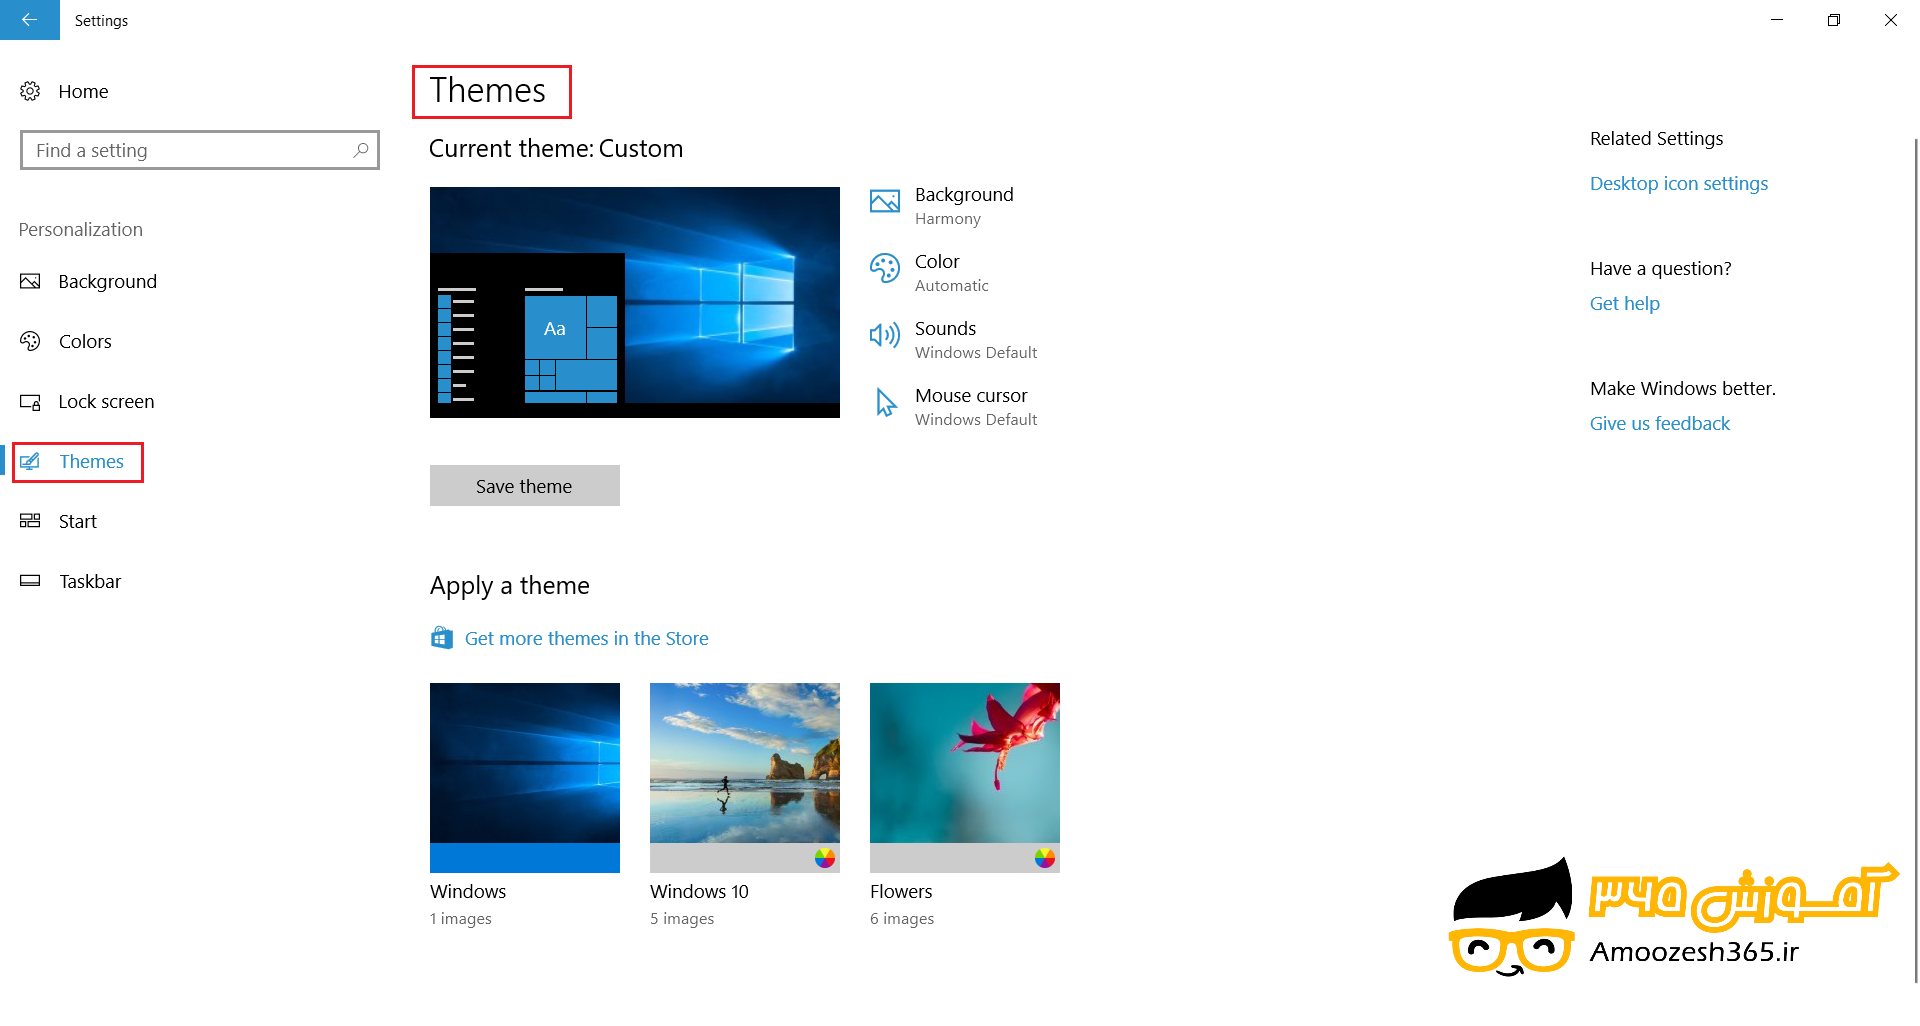Screen dimensions: 1920x1026
Task: Select Colors in the sidebar
Action: click(85, 341)
